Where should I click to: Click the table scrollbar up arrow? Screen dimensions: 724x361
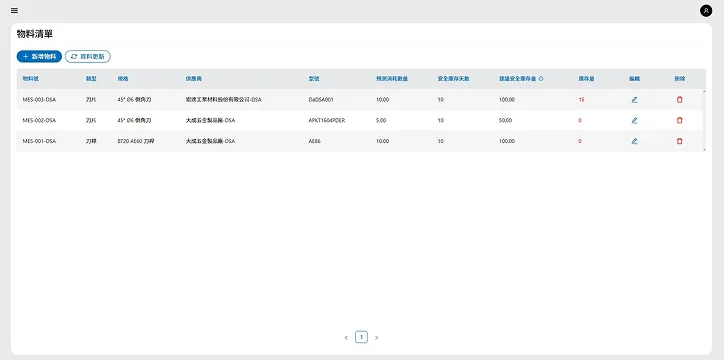pyautogui.click(x=704, y=91)
